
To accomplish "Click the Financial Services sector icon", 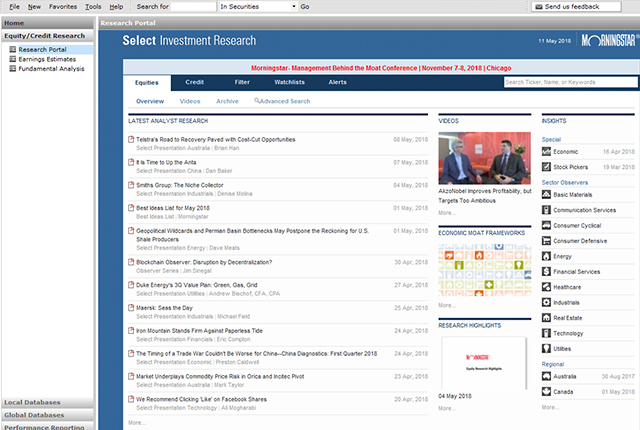I will pos(546,271).
